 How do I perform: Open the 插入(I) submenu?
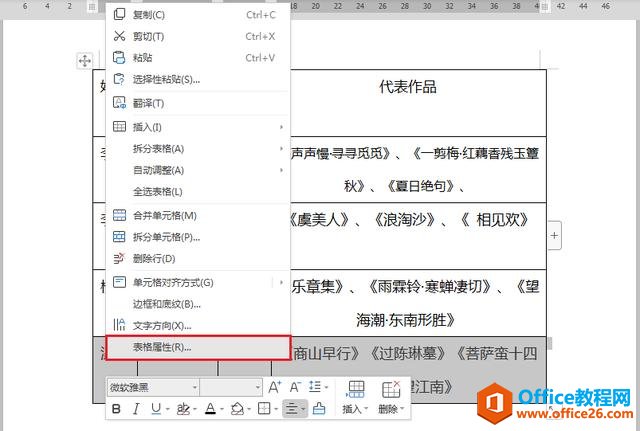(198, 127)
